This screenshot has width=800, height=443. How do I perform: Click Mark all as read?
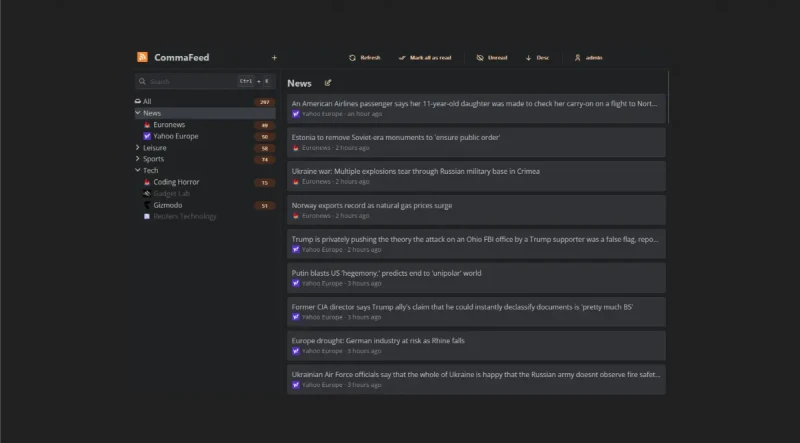[x=425, y=58]
